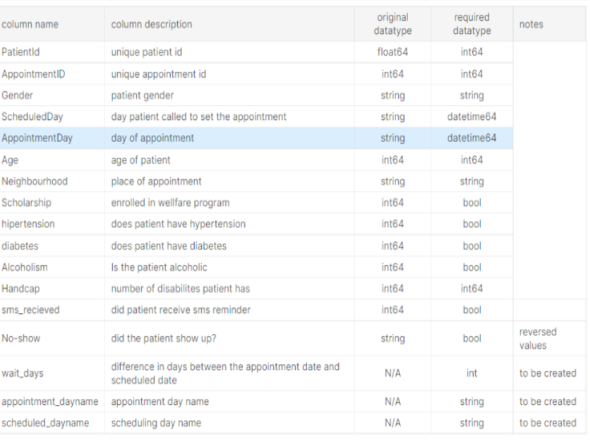
Task: Select the highlighted AppointmentDay row
Action: pyautogui.click(x=256, y=138)
